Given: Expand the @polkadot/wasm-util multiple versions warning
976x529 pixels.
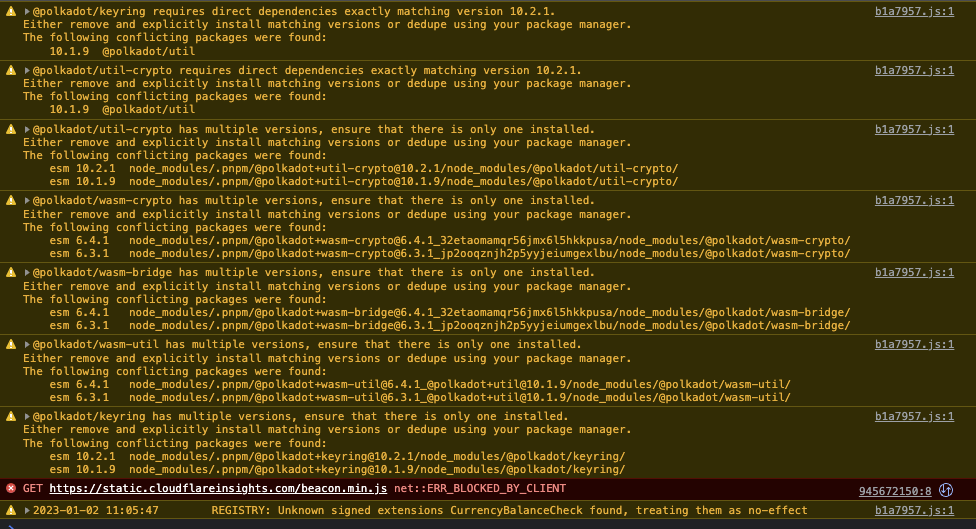Looking at the screenshot, I should coord(27,344).
